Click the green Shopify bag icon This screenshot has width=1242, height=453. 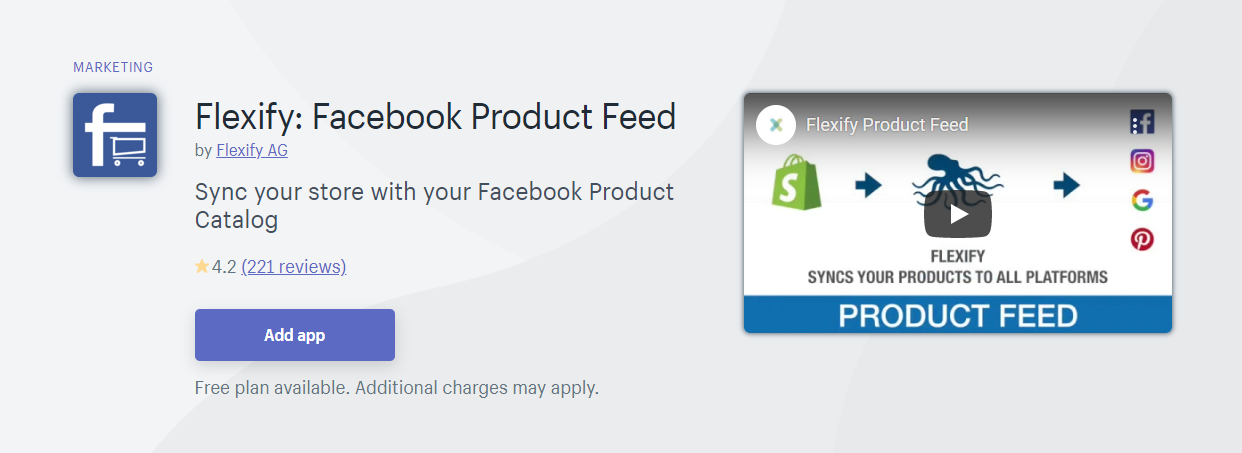796,182
